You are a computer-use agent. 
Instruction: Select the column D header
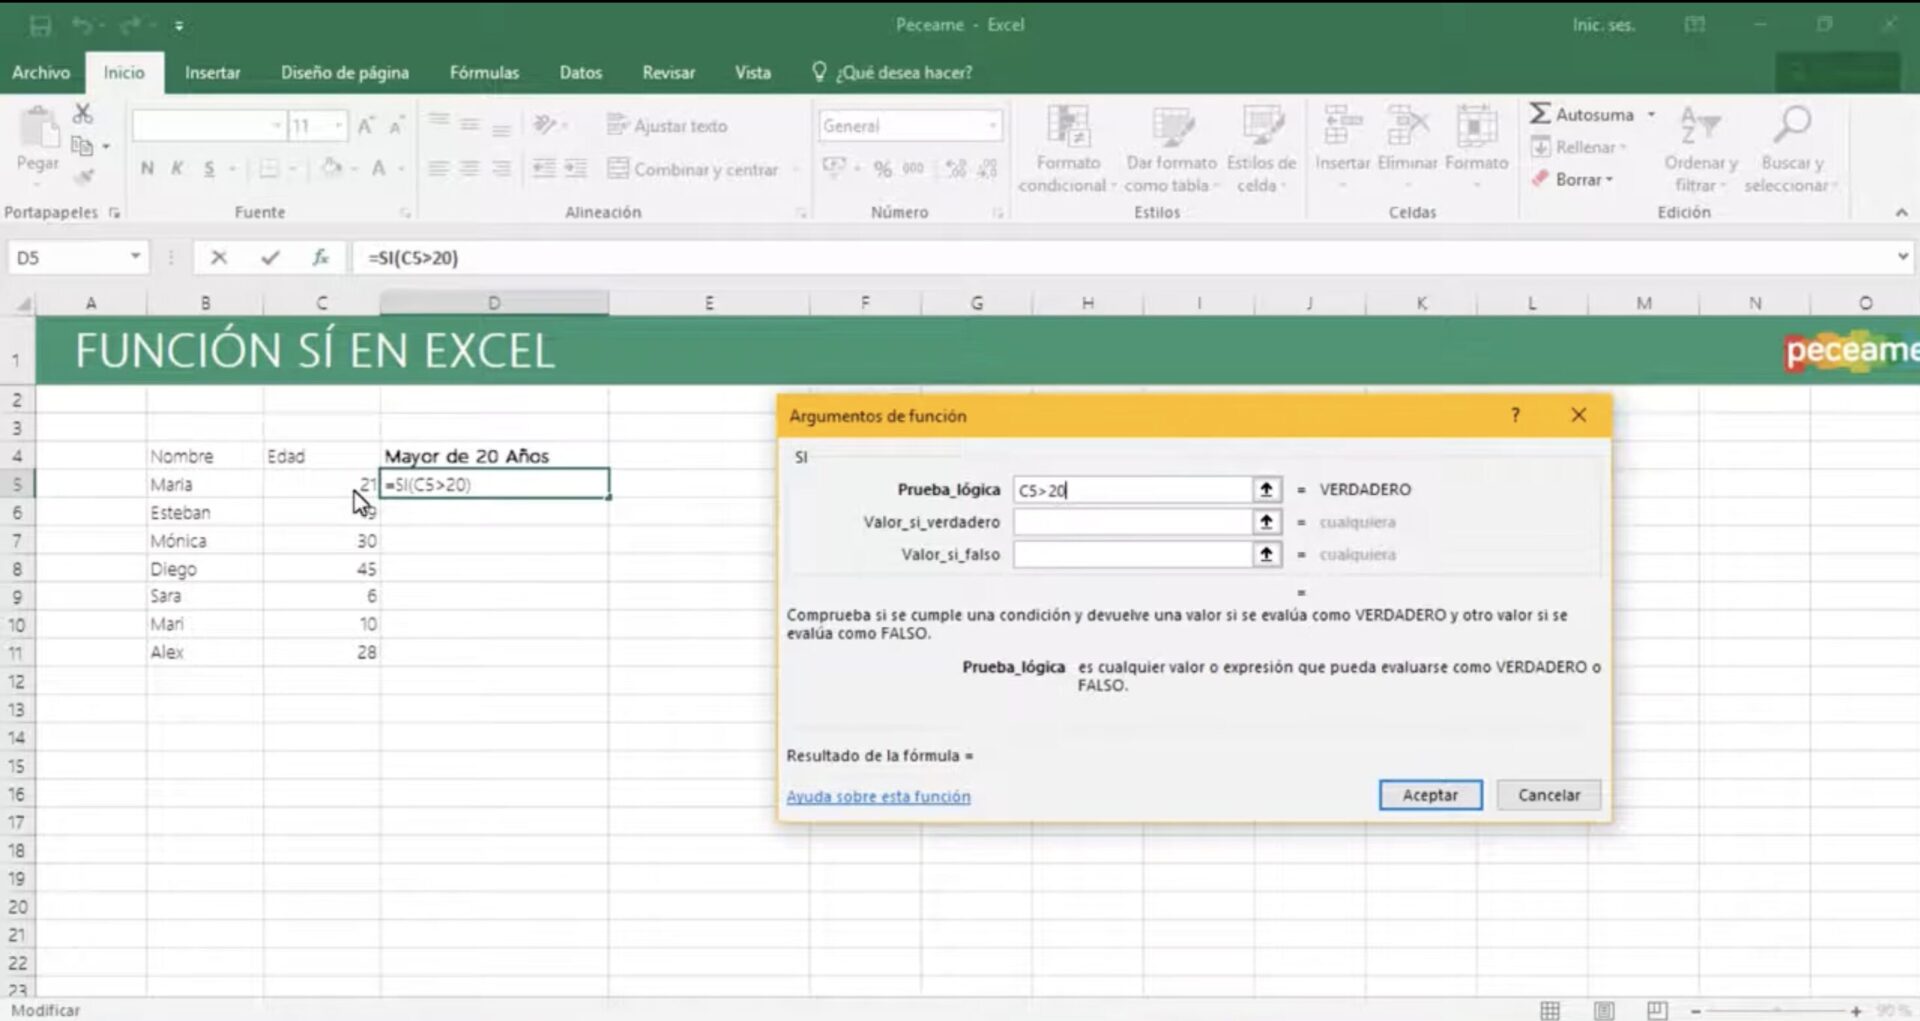(494, 303)
